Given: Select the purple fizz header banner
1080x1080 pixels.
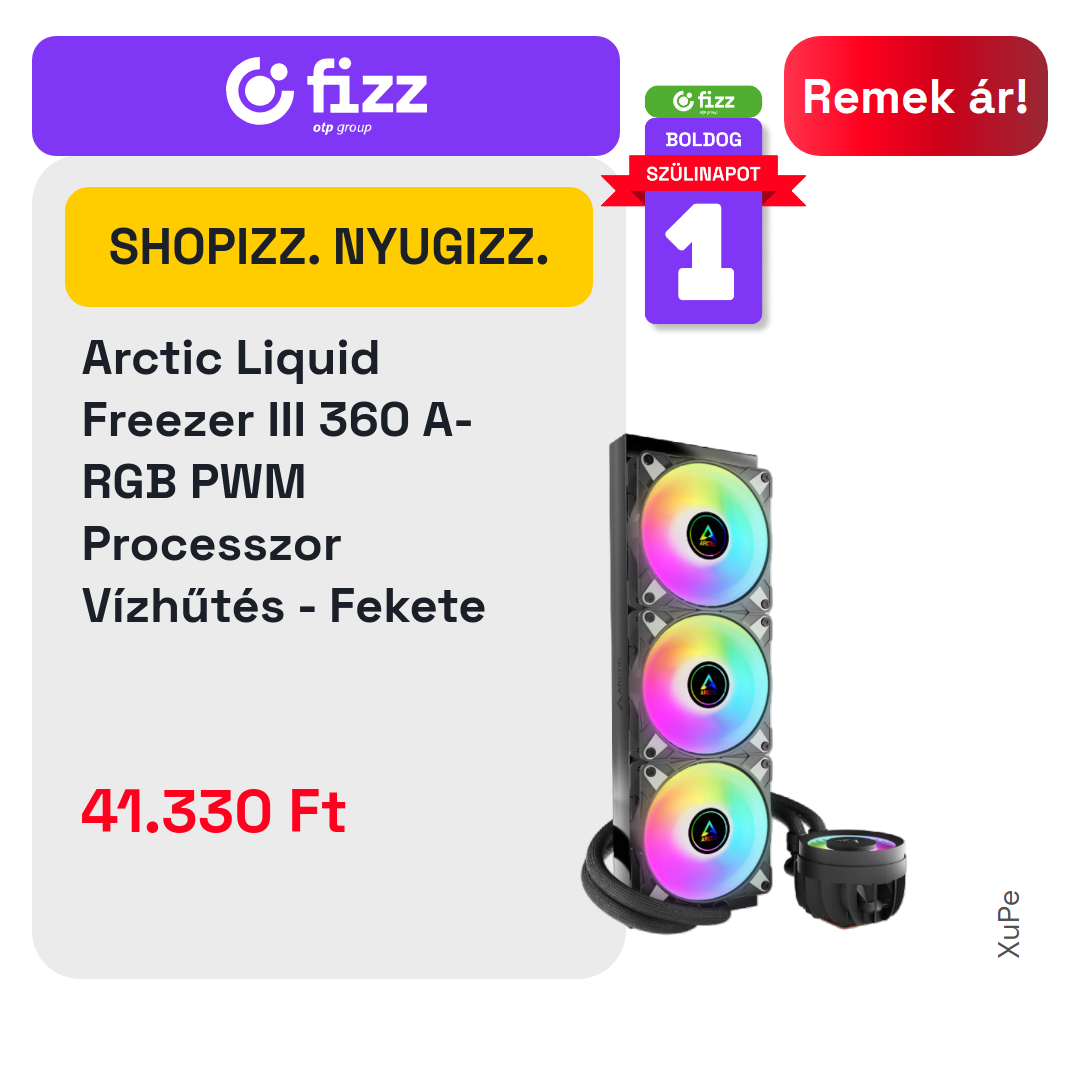Looking at the screenshot, I should (326, 96).
